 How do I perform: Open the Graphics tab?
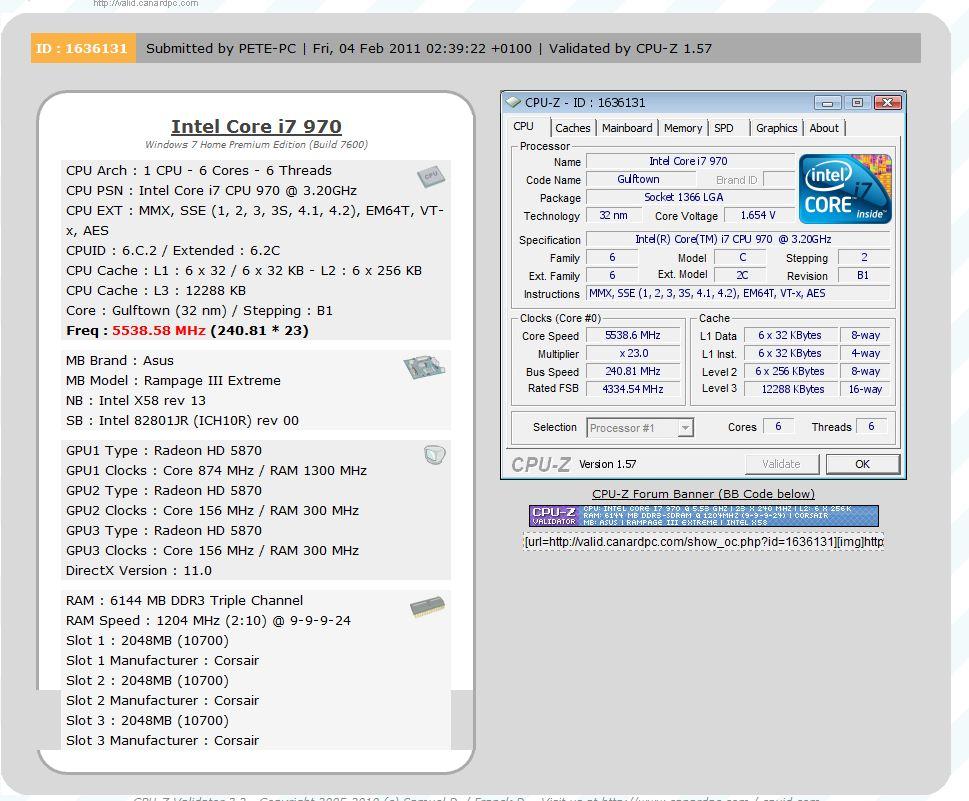click(776, 128)
